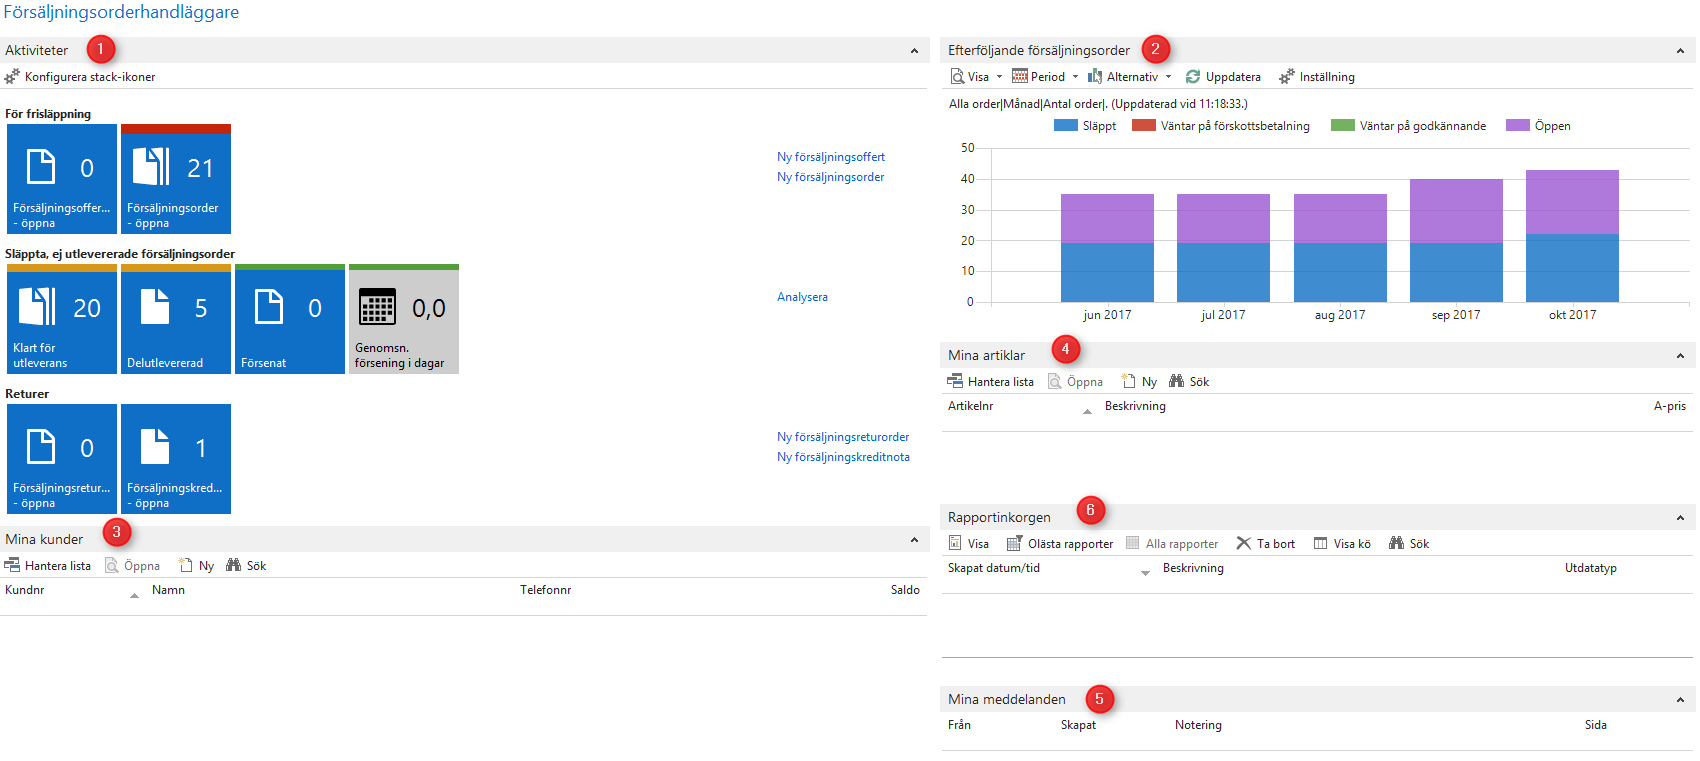Sort by Notering column in Mina meddelanden
Screen dimensions: 1700x761
1198,725
